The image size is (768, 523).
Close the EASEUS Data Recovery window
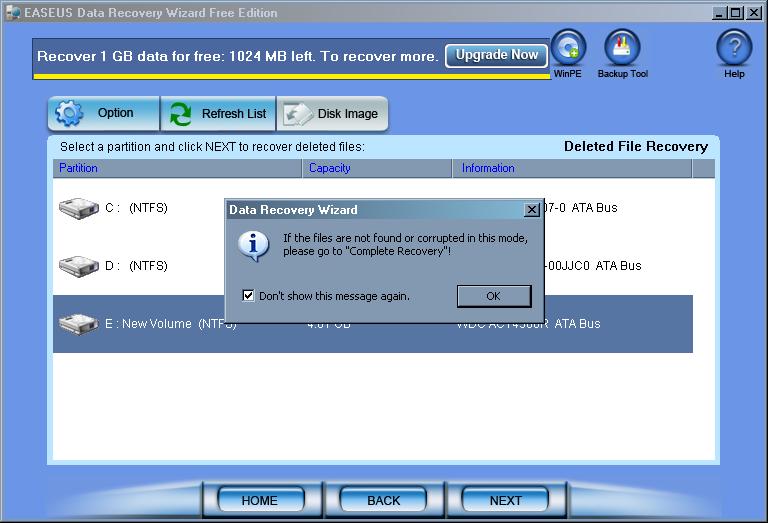pyautogui.click(x=753, y=13)
